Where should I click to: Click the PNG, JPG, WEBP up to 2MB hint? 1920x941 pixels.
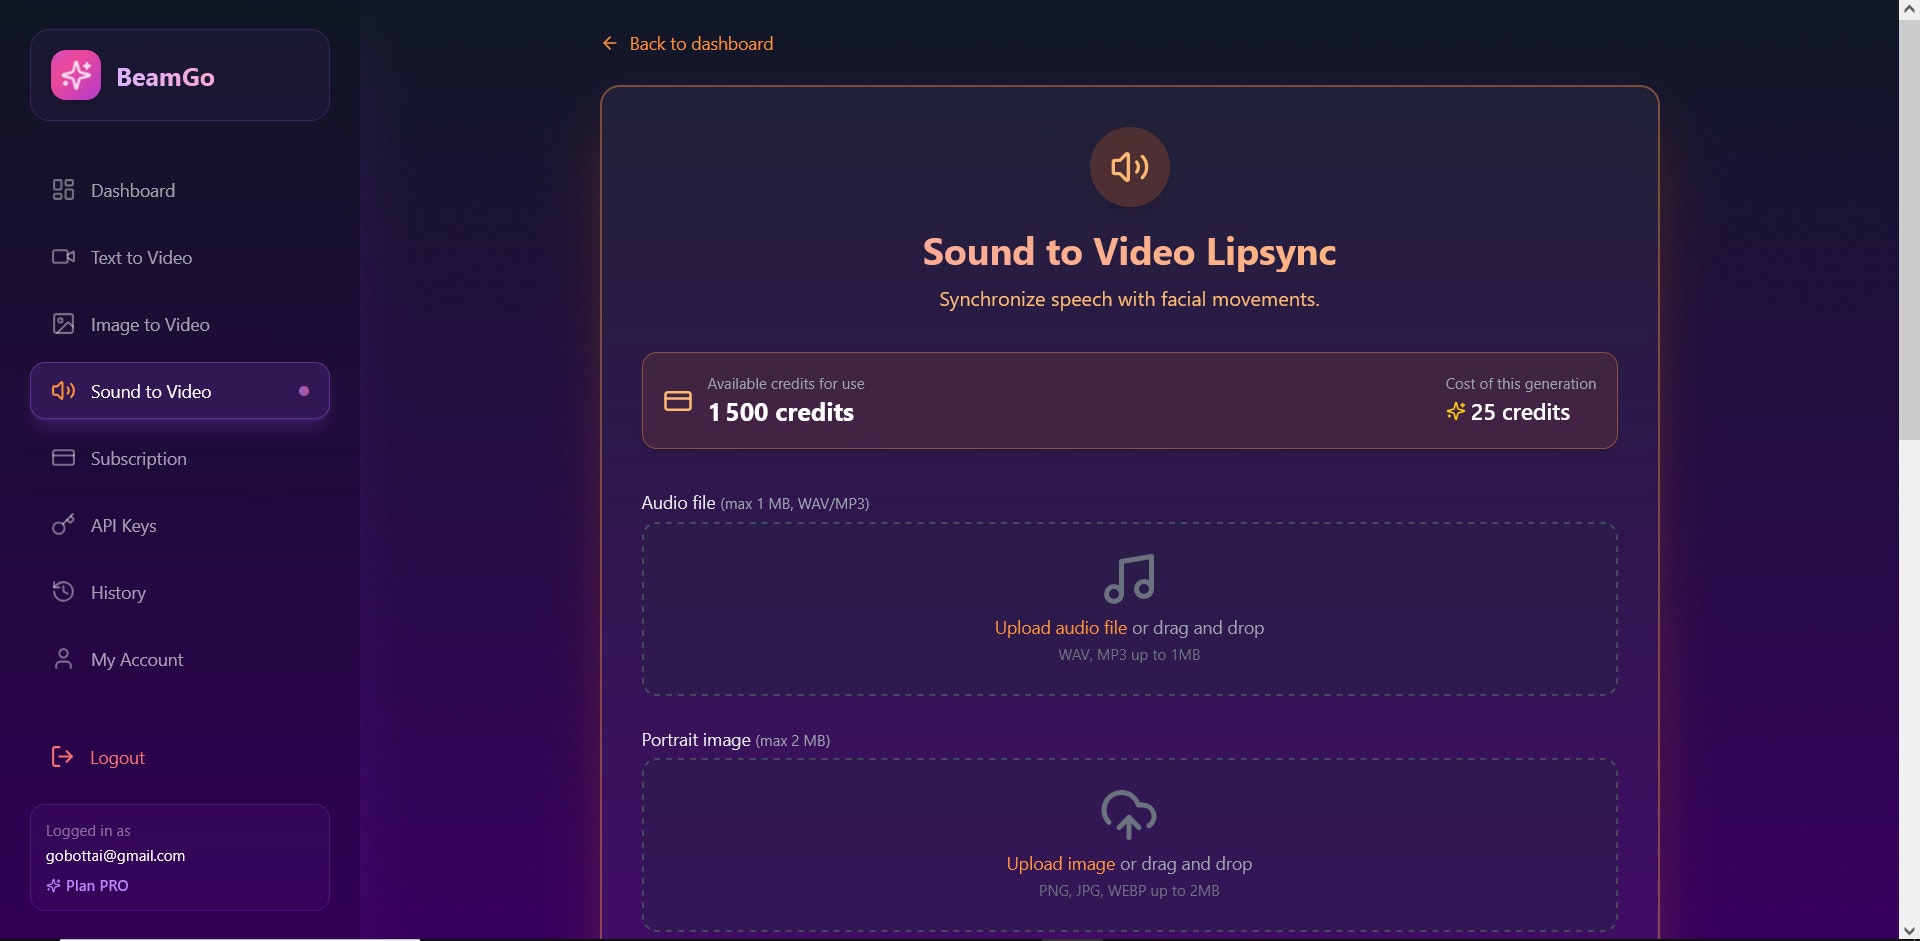1129,891
